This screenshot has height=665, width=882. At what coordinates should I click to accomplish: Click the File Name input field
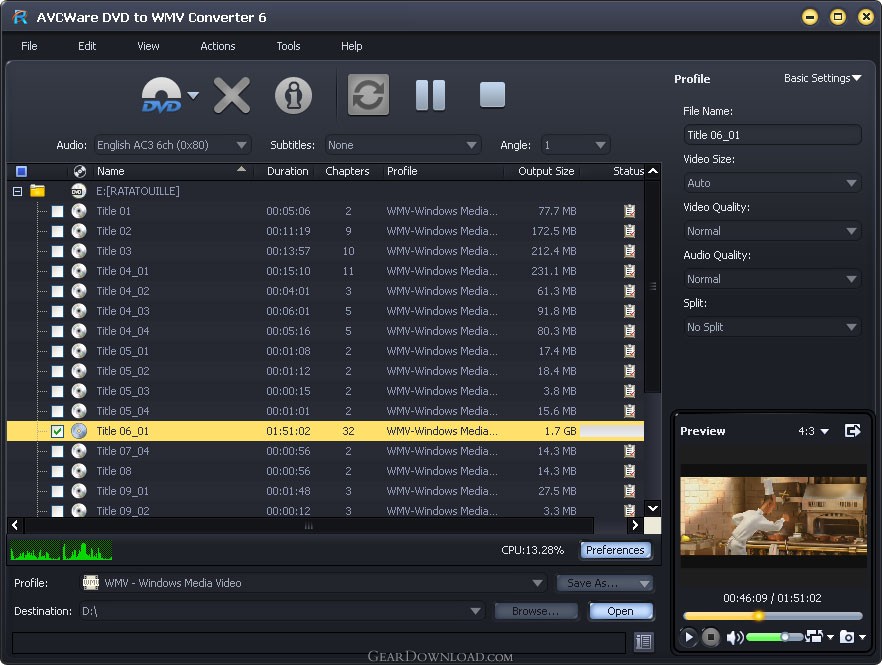coord(772,135)
